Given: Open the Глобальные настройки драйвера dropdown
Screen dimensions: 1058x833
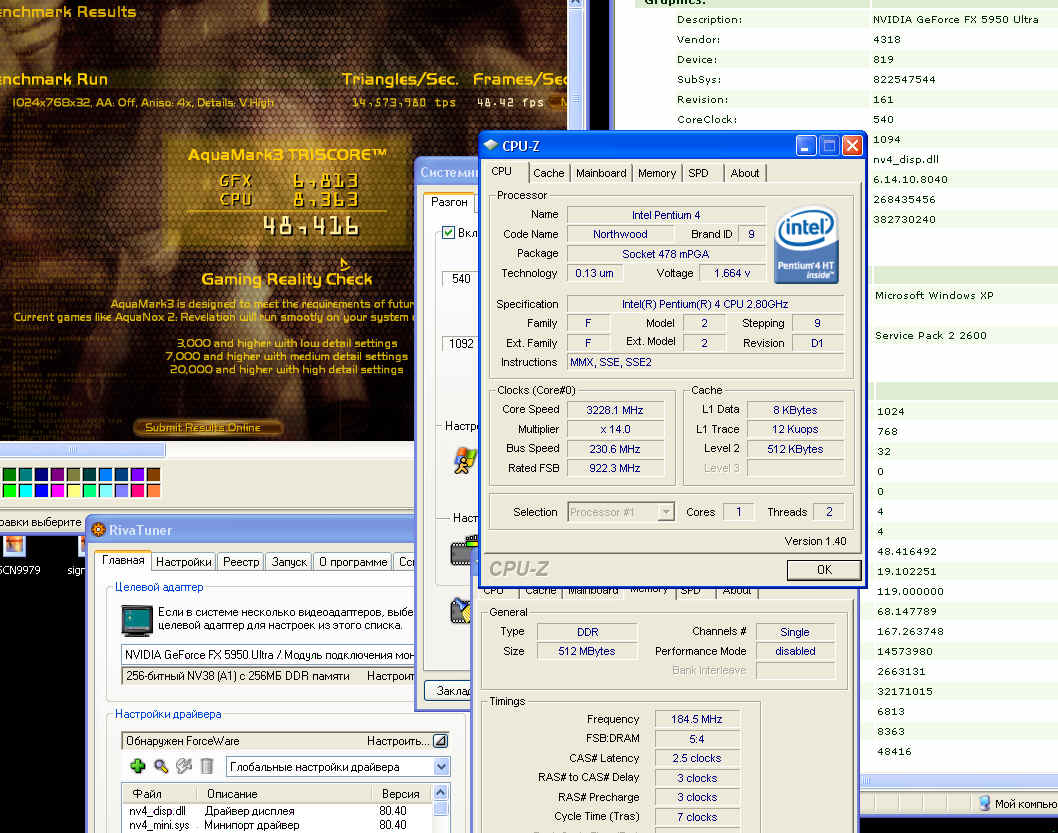Looking at the screenshot, I should tap(441, 767).
